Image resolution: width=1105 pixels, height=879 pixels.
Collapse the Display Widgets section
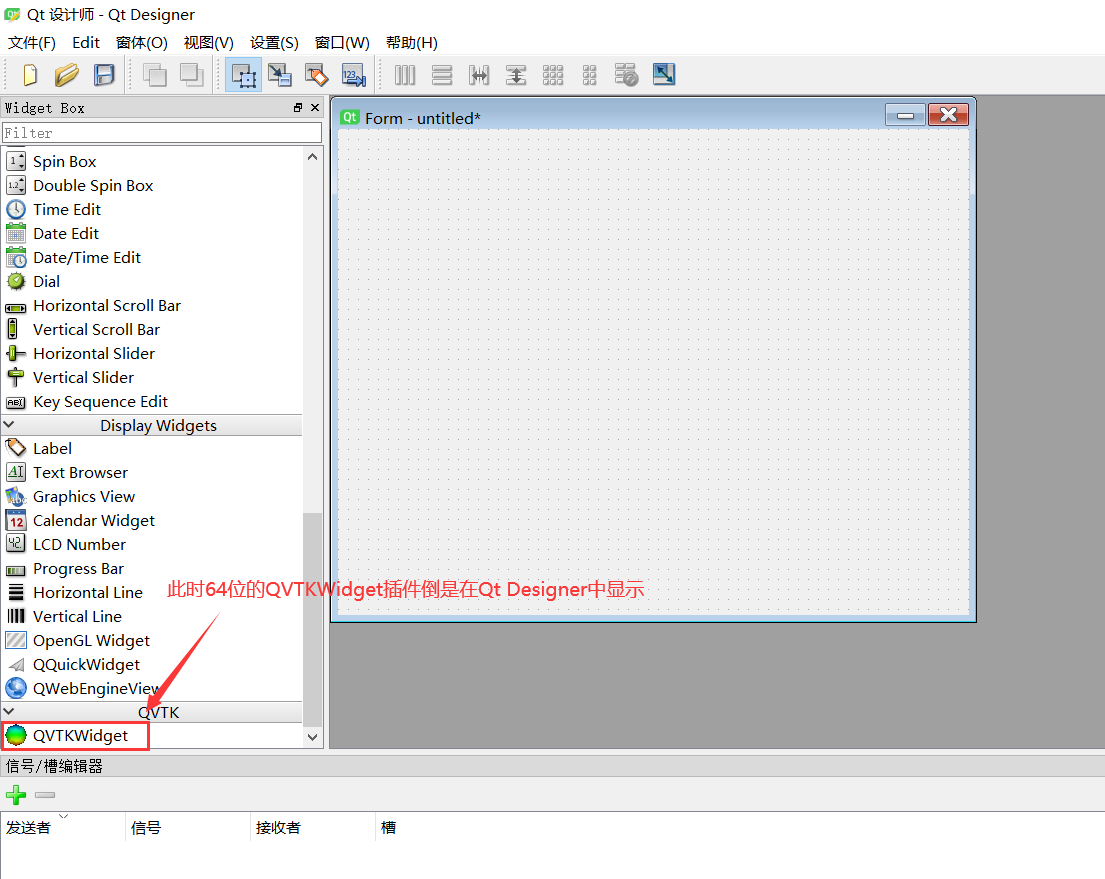10,425
